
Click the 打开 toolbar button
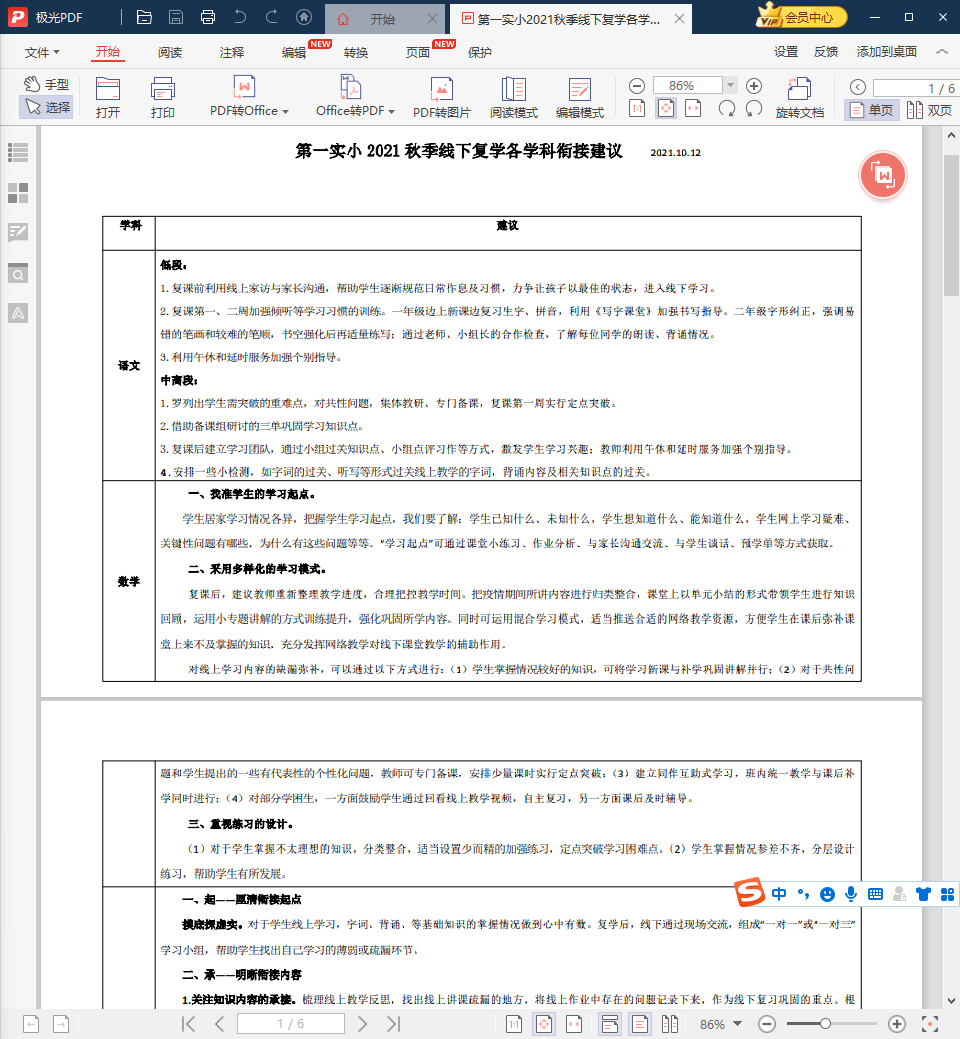[107, 97]
